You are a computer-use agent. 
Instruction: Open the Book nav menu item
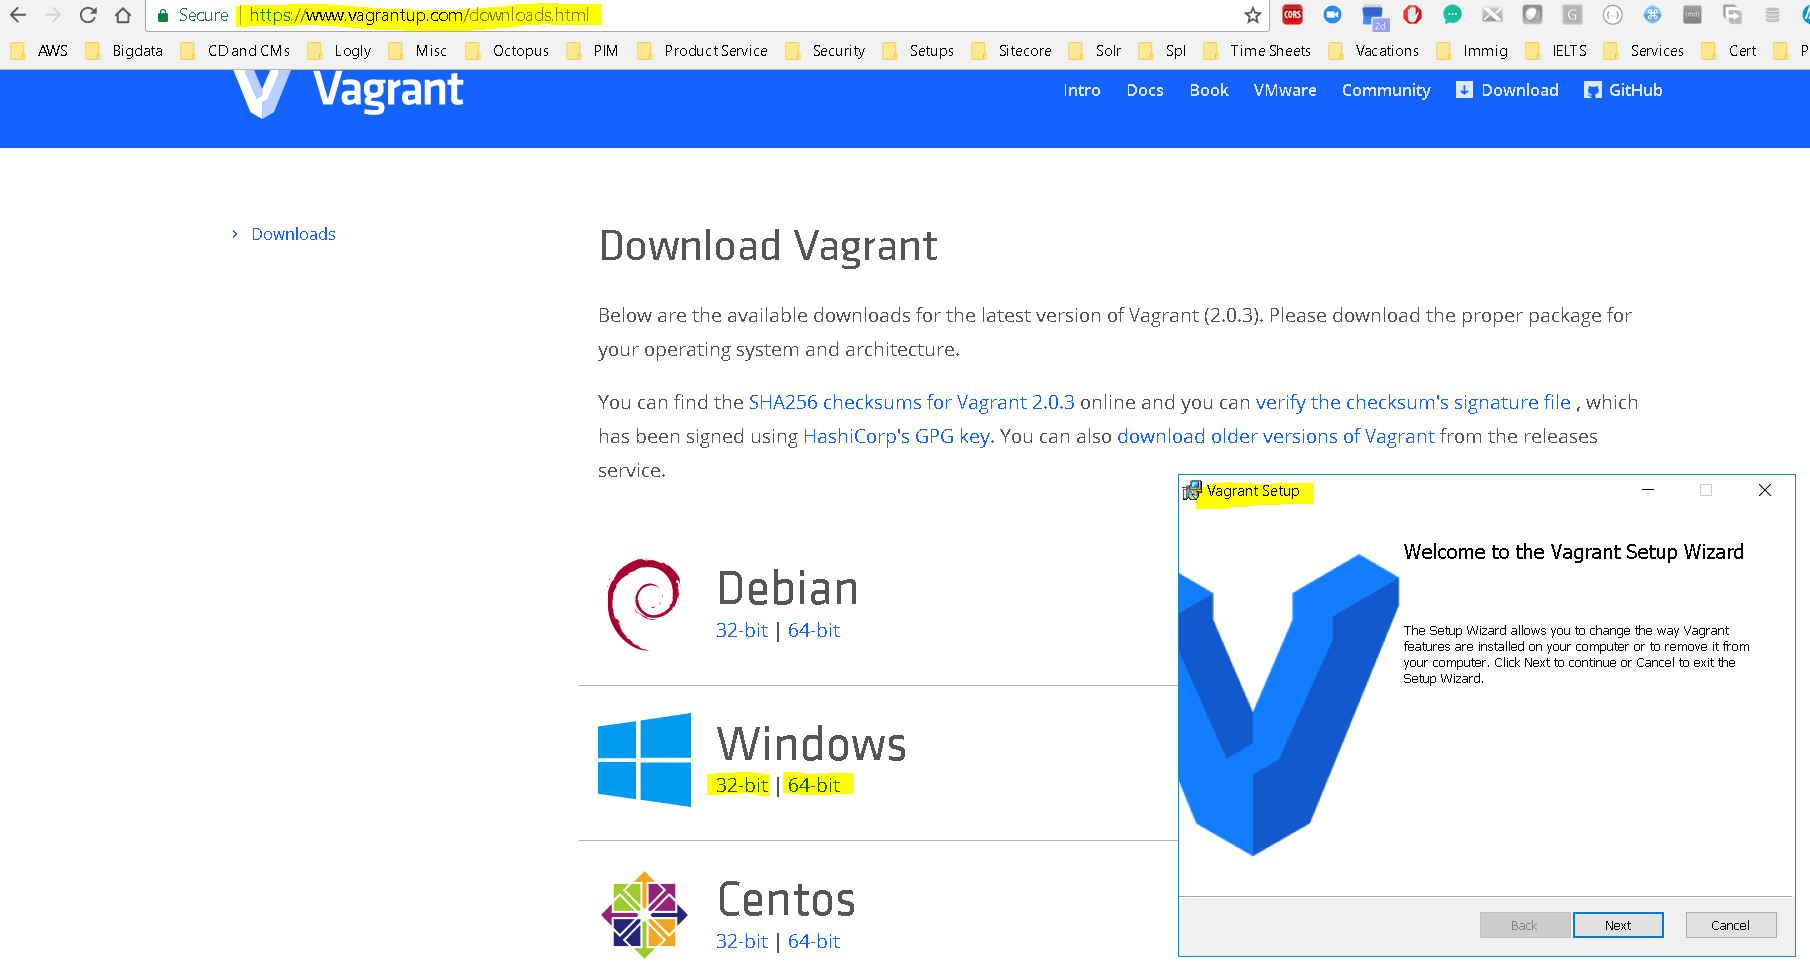[1209, 90]
